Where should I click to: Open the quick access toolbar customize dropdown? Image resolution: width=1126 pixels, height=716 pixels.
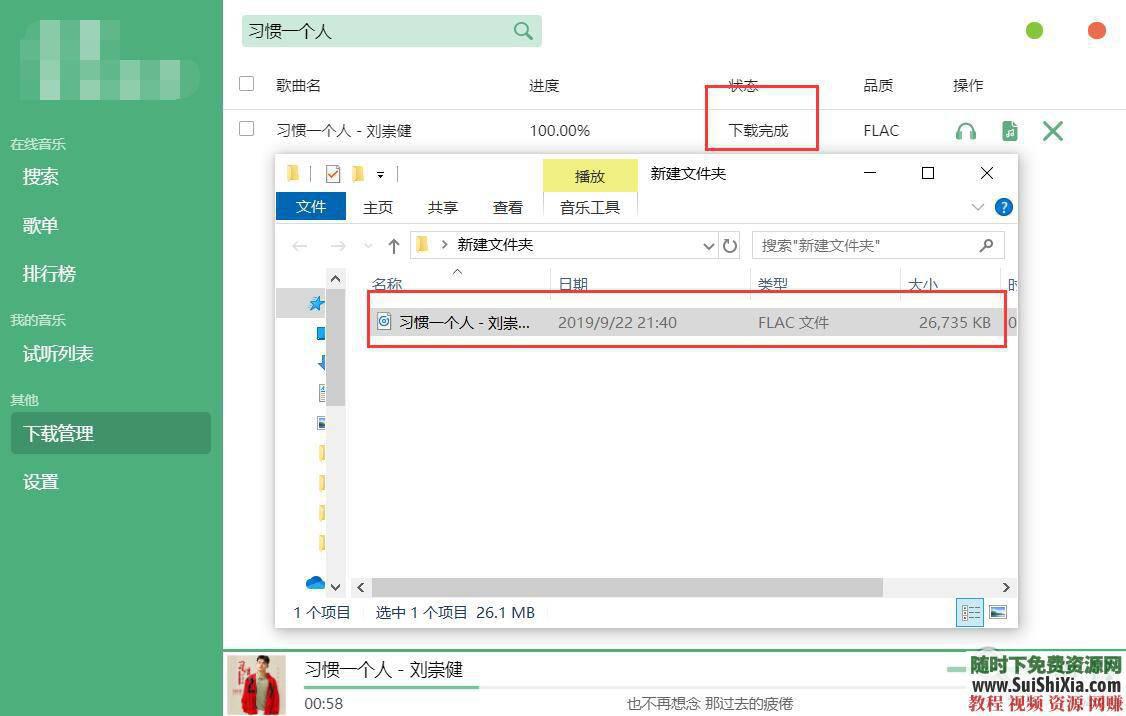381,173
